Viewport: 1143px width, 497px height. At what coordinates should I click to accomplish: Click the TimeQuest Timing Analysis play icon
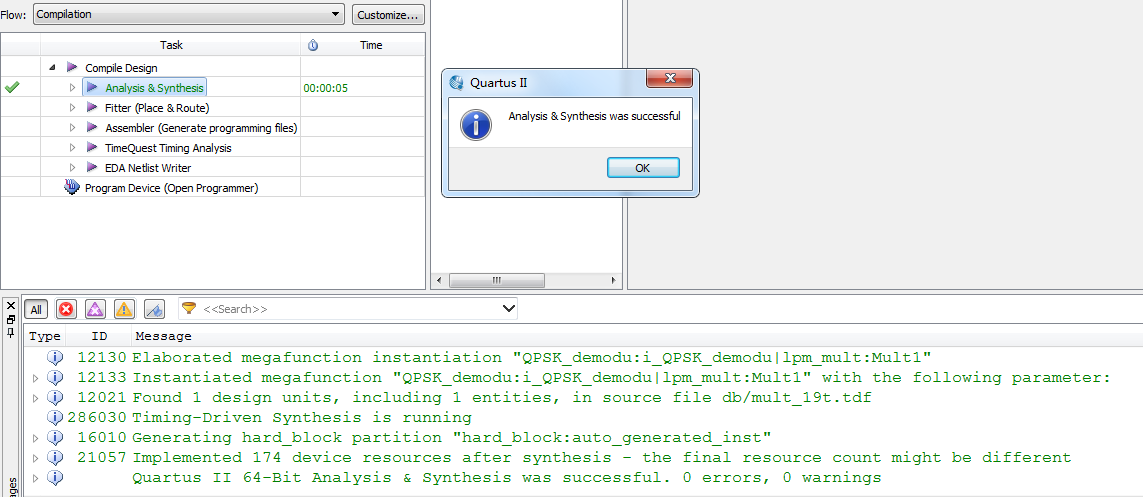tap(92, 147)
